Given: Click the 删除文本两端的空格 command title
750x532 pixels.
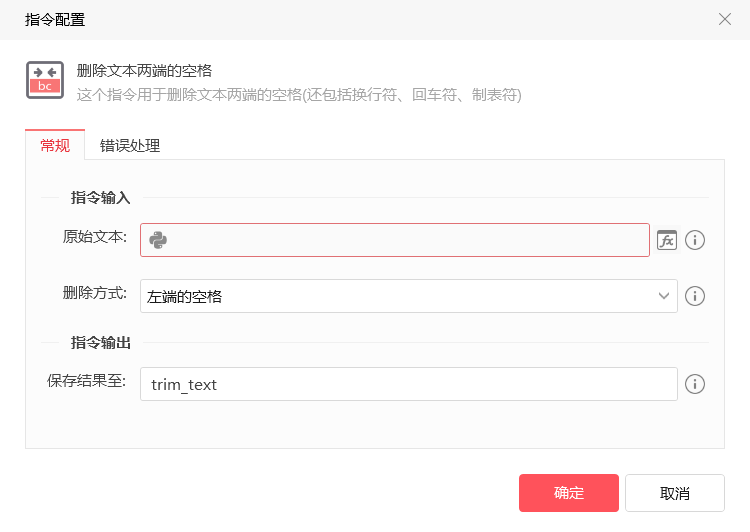Looking at the screenshot, I should coord(144,71).
